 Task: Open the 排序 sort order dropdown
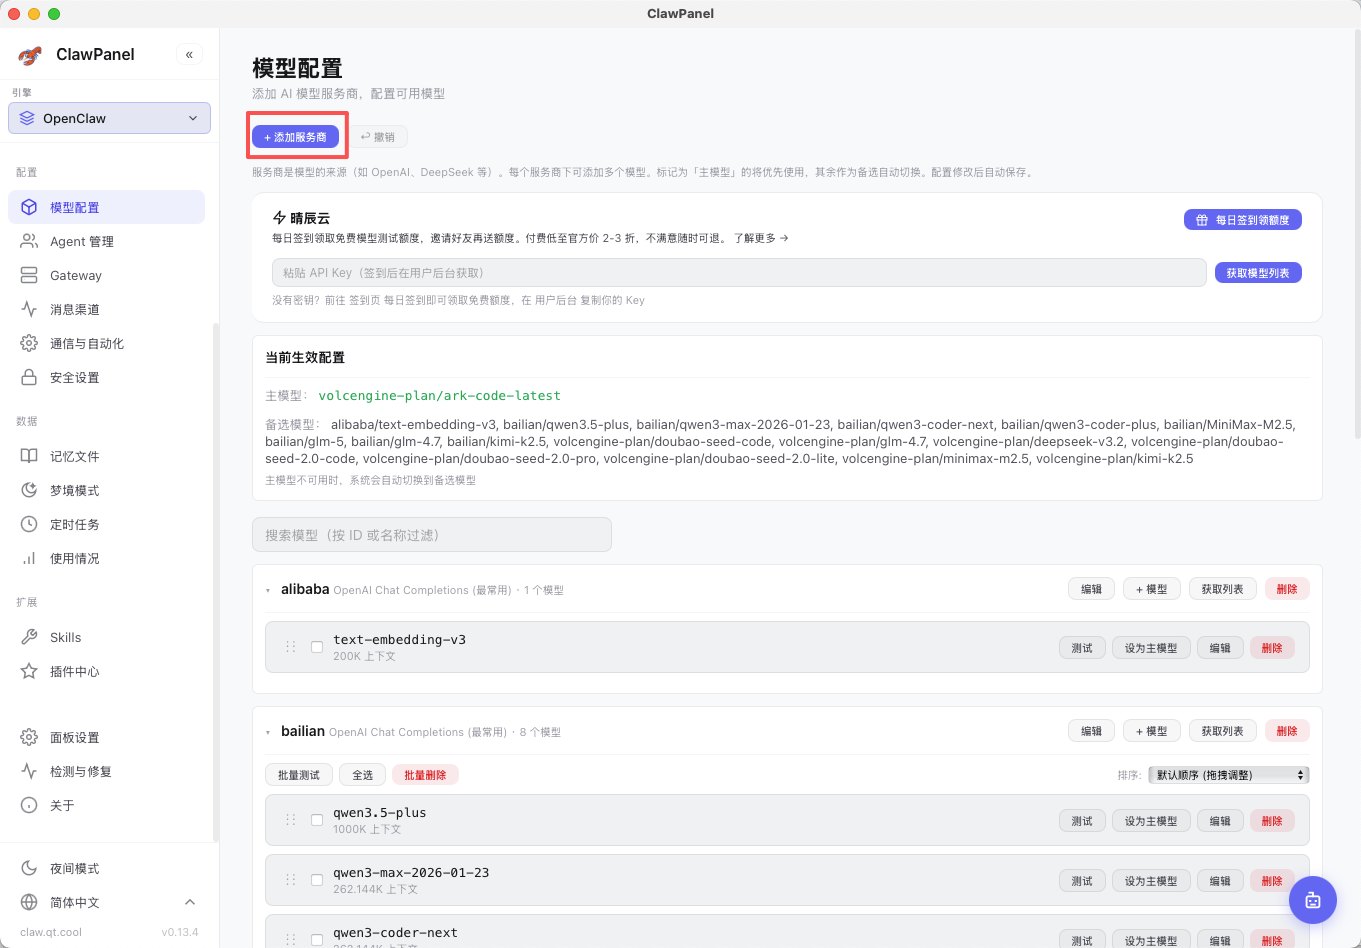tap(1229, 775)
